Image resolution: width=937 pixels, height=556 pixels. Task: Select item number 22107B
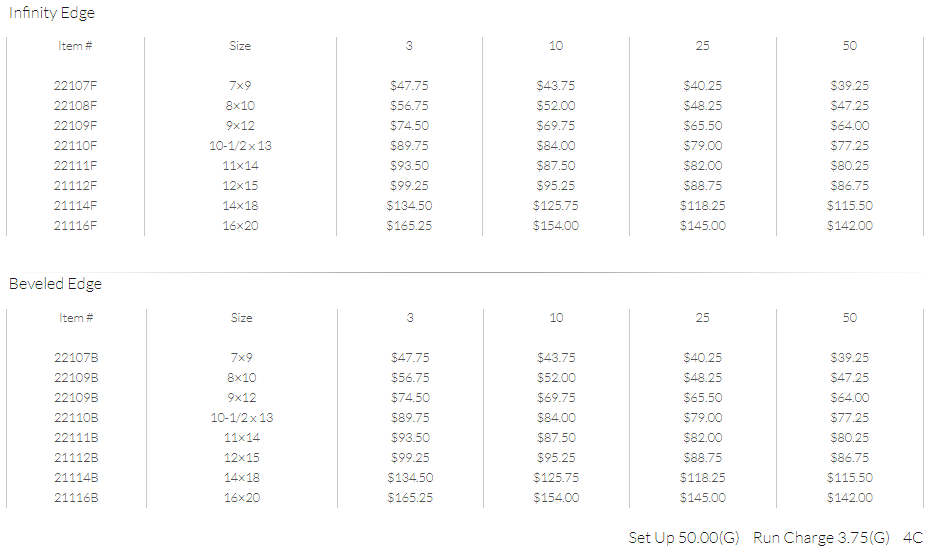coord(76,358)
